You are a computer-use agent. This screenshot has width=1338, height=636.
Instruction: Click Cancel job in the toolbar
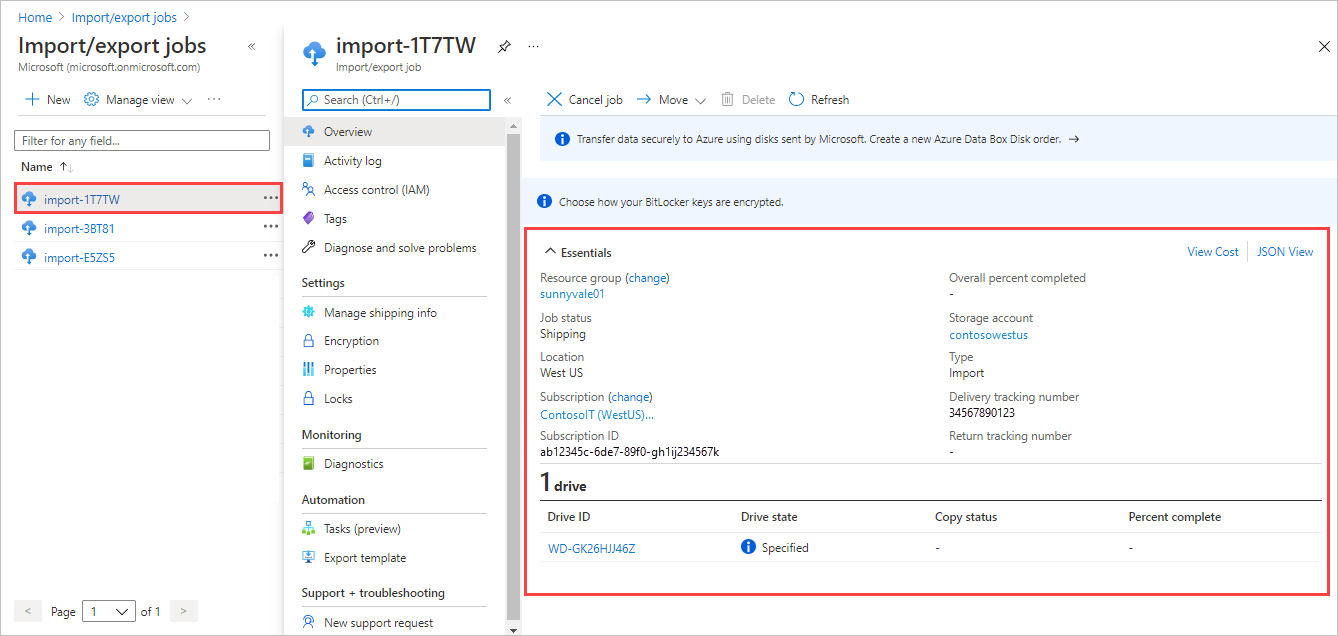click(x=585, y=100)
